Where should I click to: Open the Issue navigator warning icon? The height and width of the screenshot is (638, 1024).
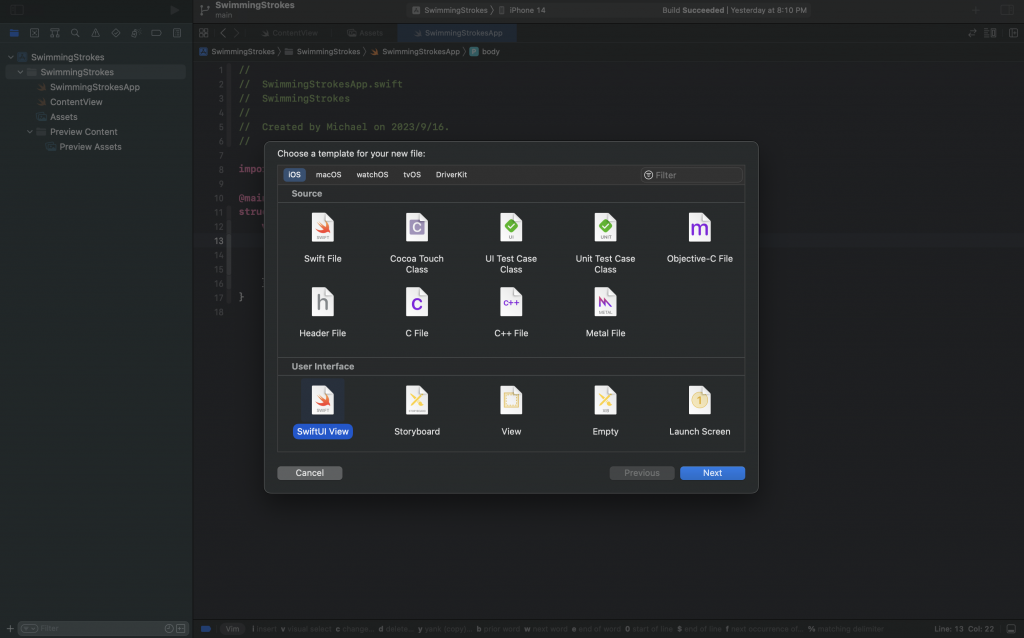[x=95, y=33]
